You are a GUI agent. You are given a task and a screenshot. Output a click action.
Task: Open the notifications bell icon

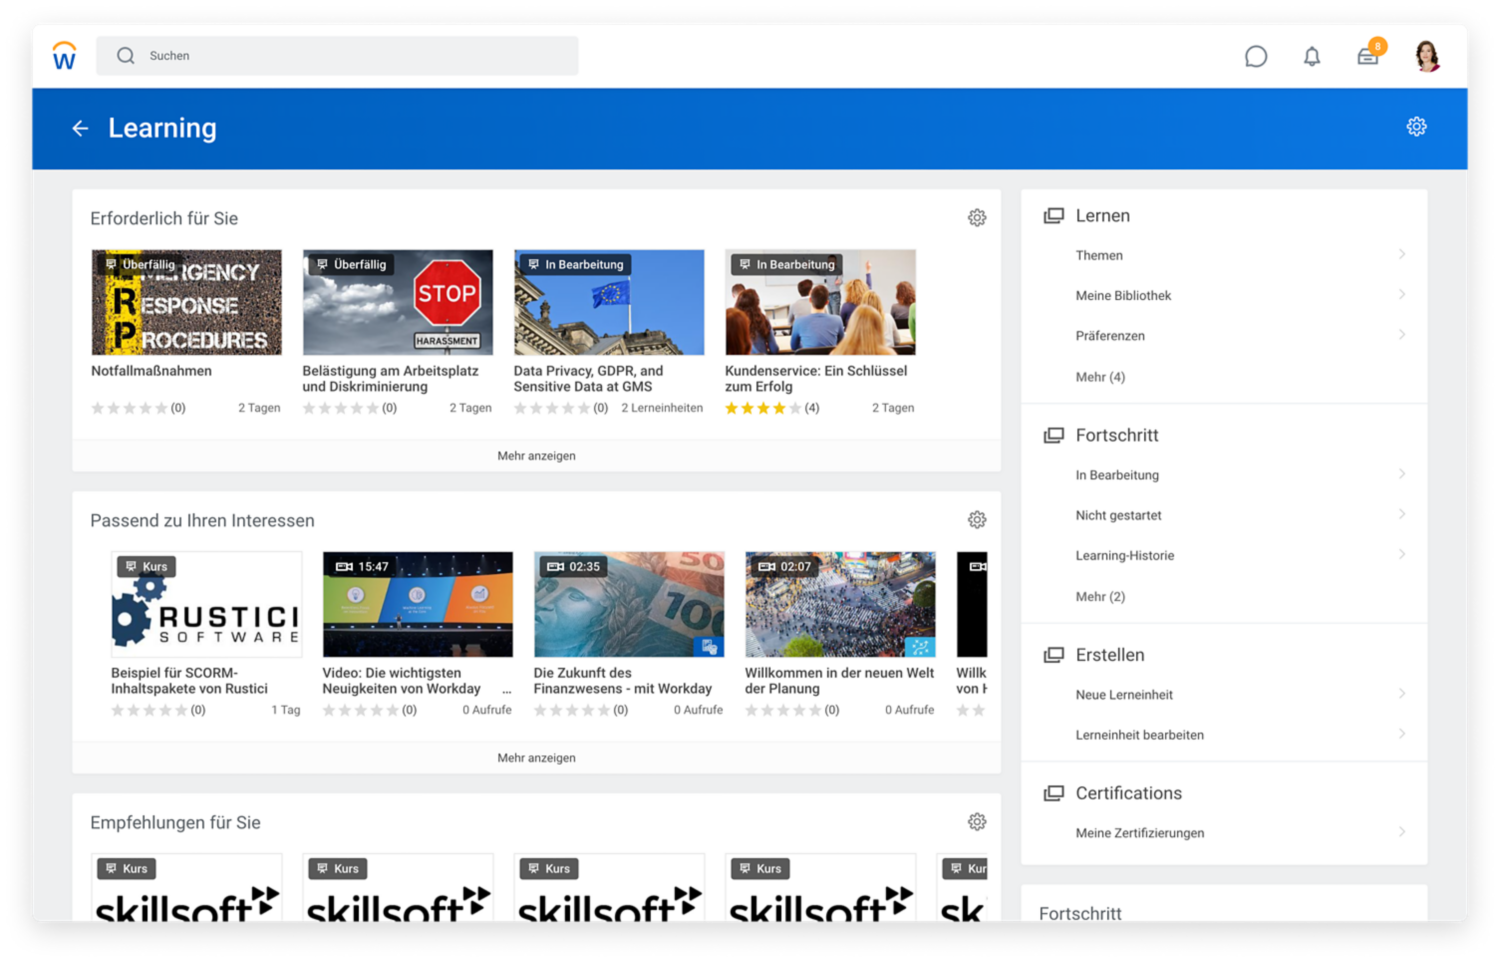click(1312, 56)
